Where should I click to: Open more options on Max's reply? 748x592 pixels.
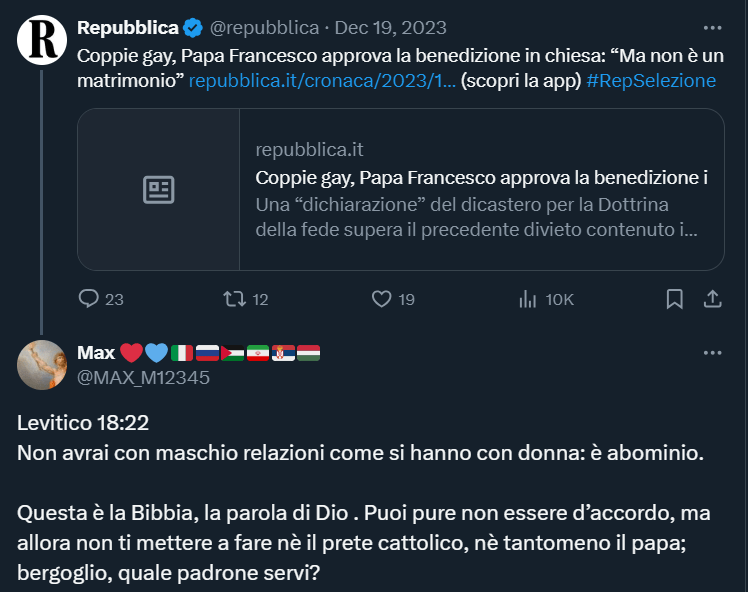pyautogui.click(x=712, y=353)
